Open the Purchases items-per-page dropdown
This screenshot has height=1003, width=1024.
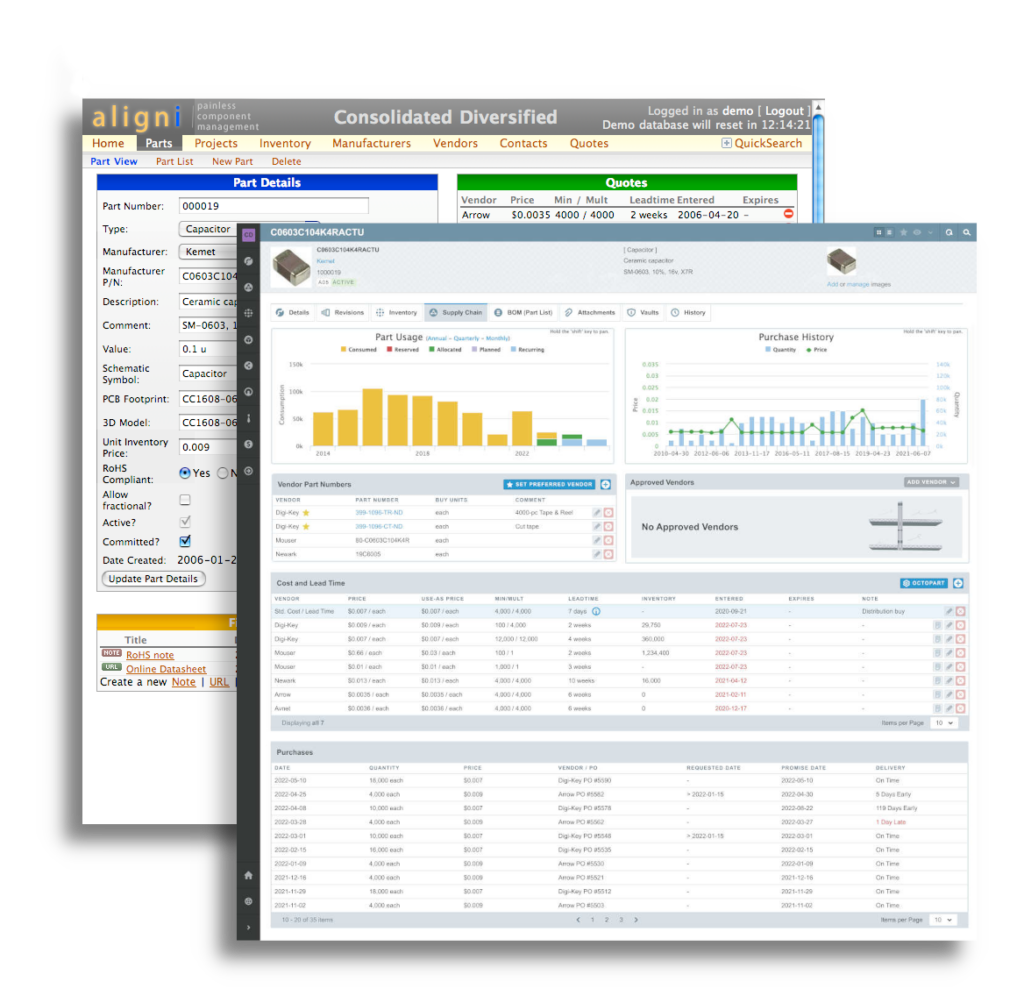(944, 920)
